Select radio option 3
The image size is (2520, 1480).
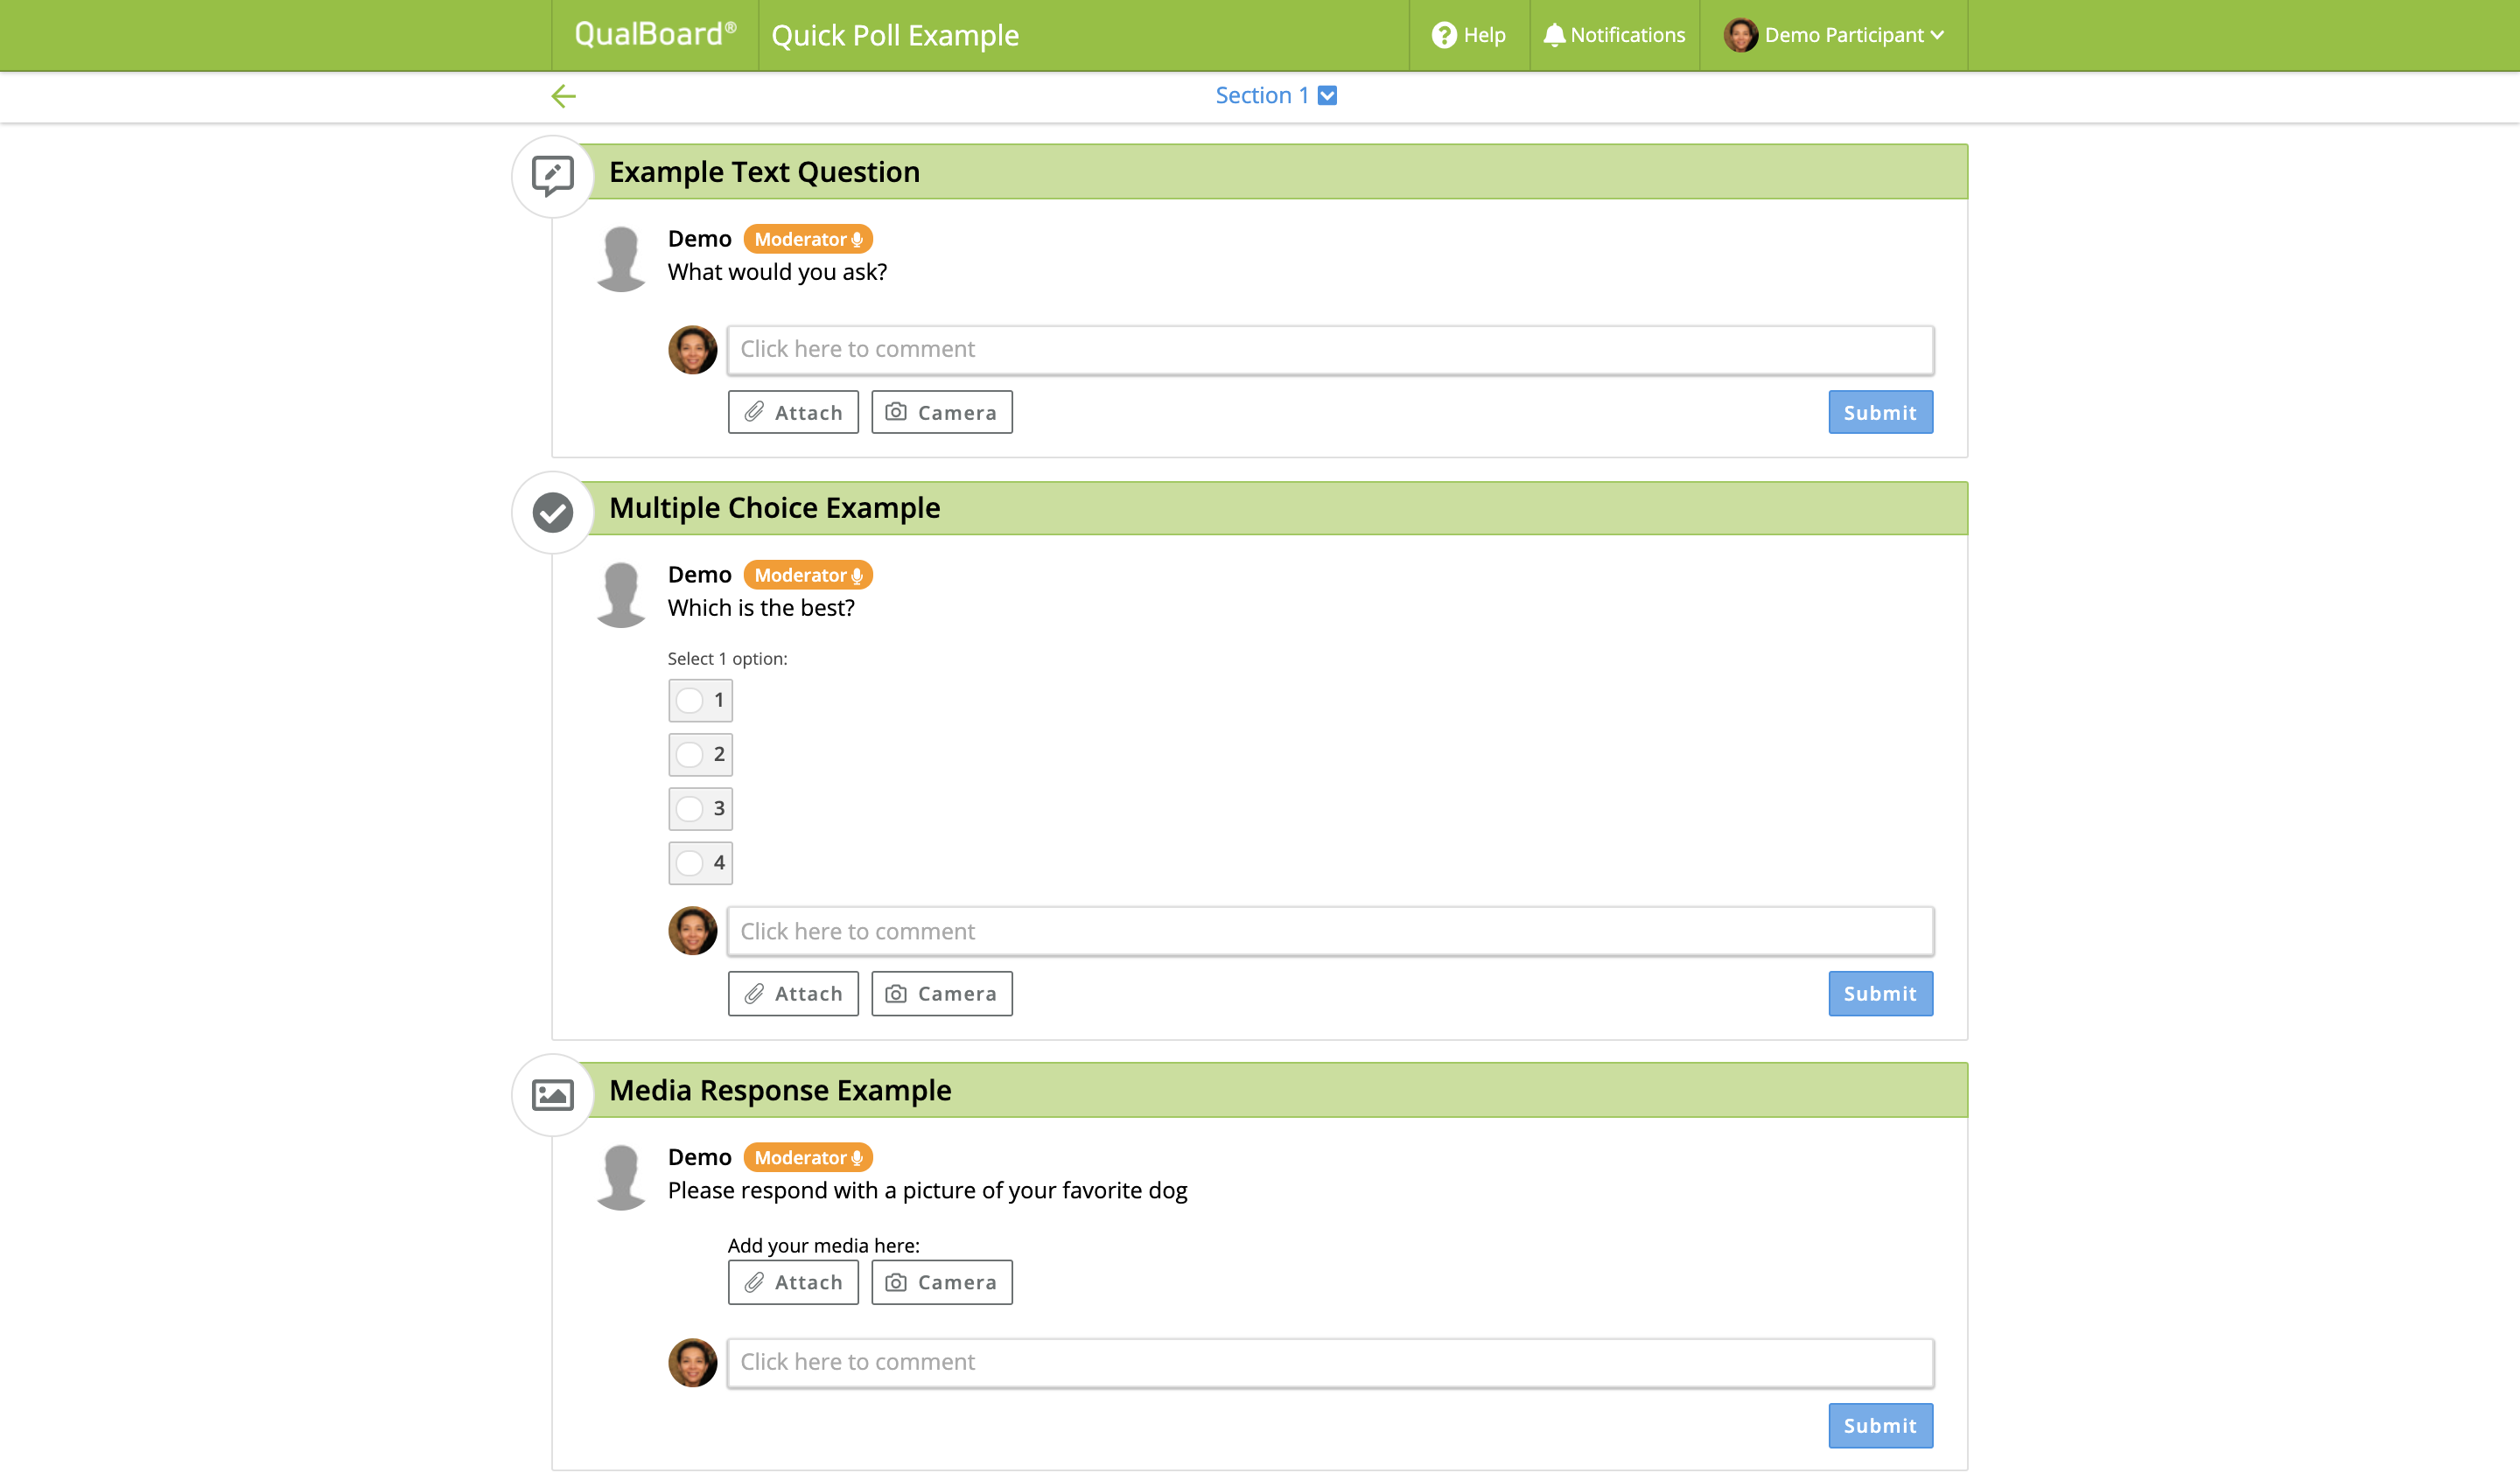700,808
